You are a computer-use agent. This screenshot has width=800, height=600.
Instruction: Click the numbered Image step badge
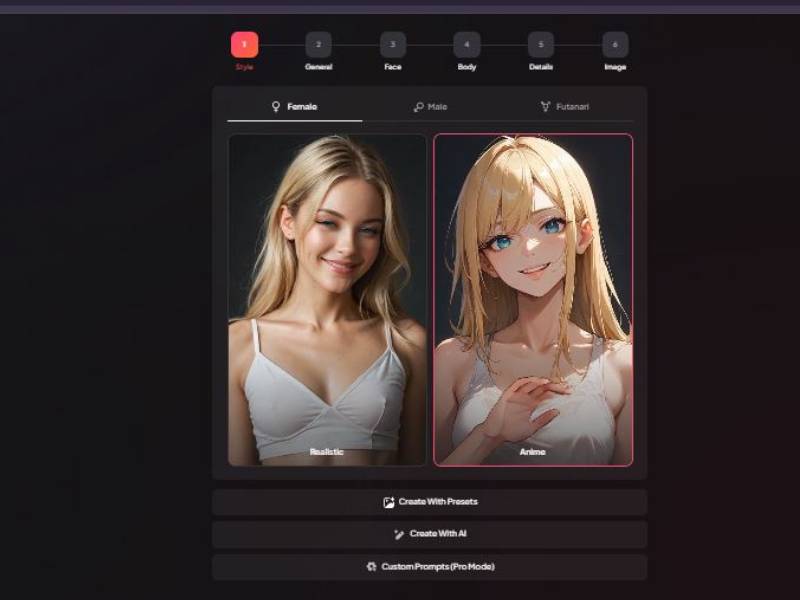(615, 45)
